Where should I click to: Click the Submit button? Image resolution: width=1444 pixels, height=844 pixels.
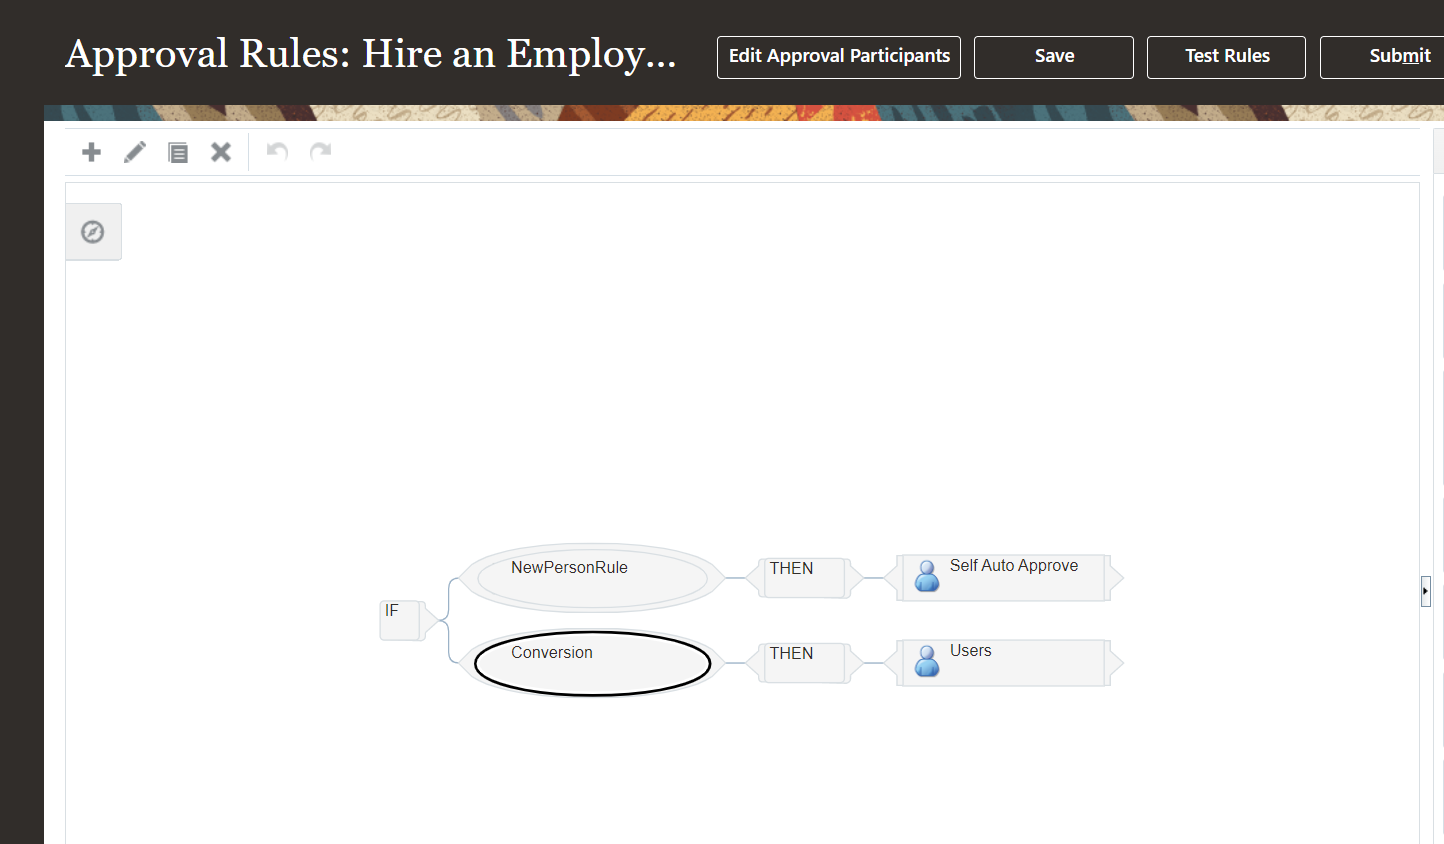click(x=1400, y=57)
